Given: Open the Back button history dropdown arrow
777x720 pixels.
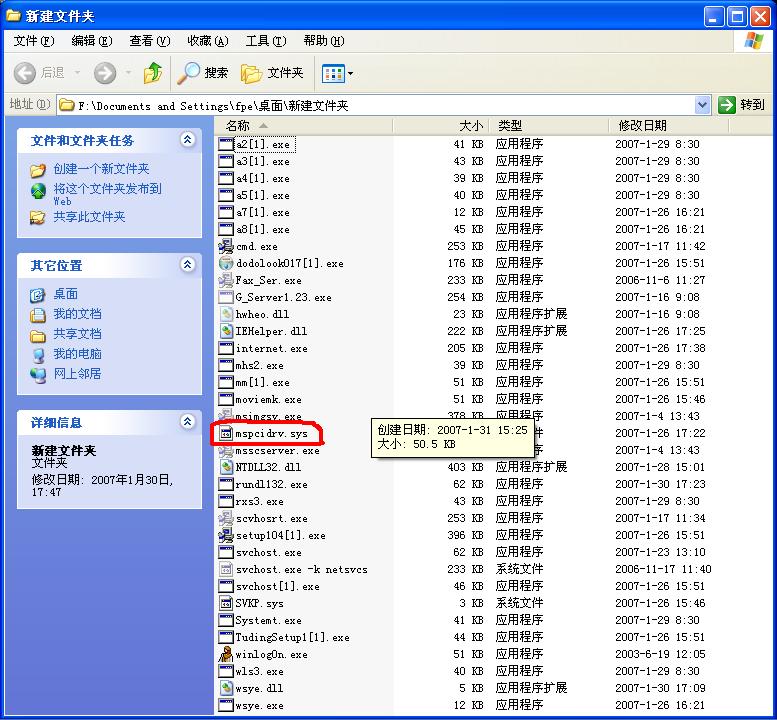Looking at the screenshot, I should coord(77,73).
